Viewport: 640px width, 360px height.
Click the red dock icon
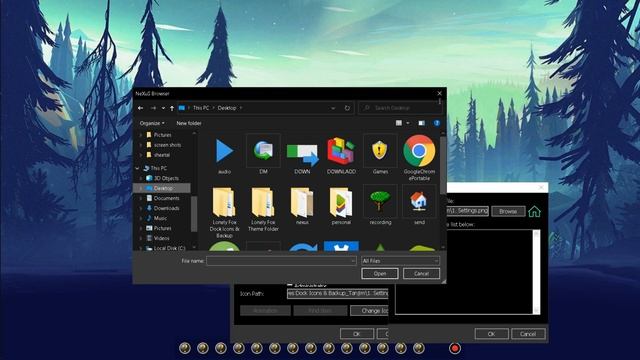455,348
